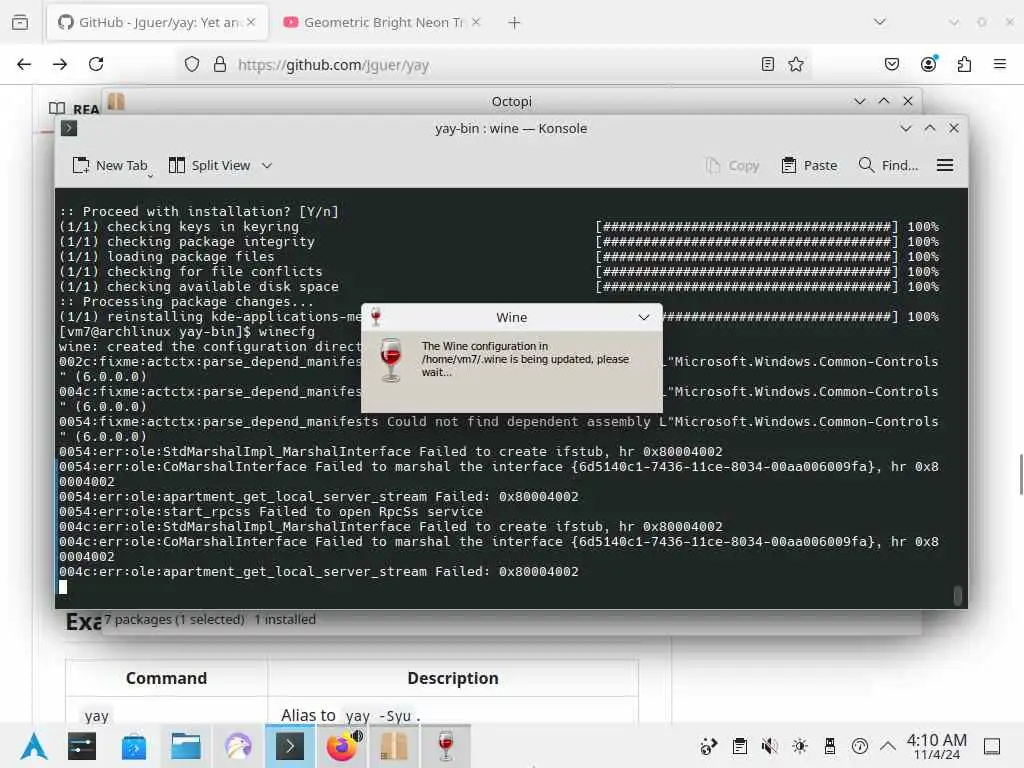The height and width of the screenshot is (768, 1024).
Task: Click the Octopi window icon
Action: (x=116, y=101)
